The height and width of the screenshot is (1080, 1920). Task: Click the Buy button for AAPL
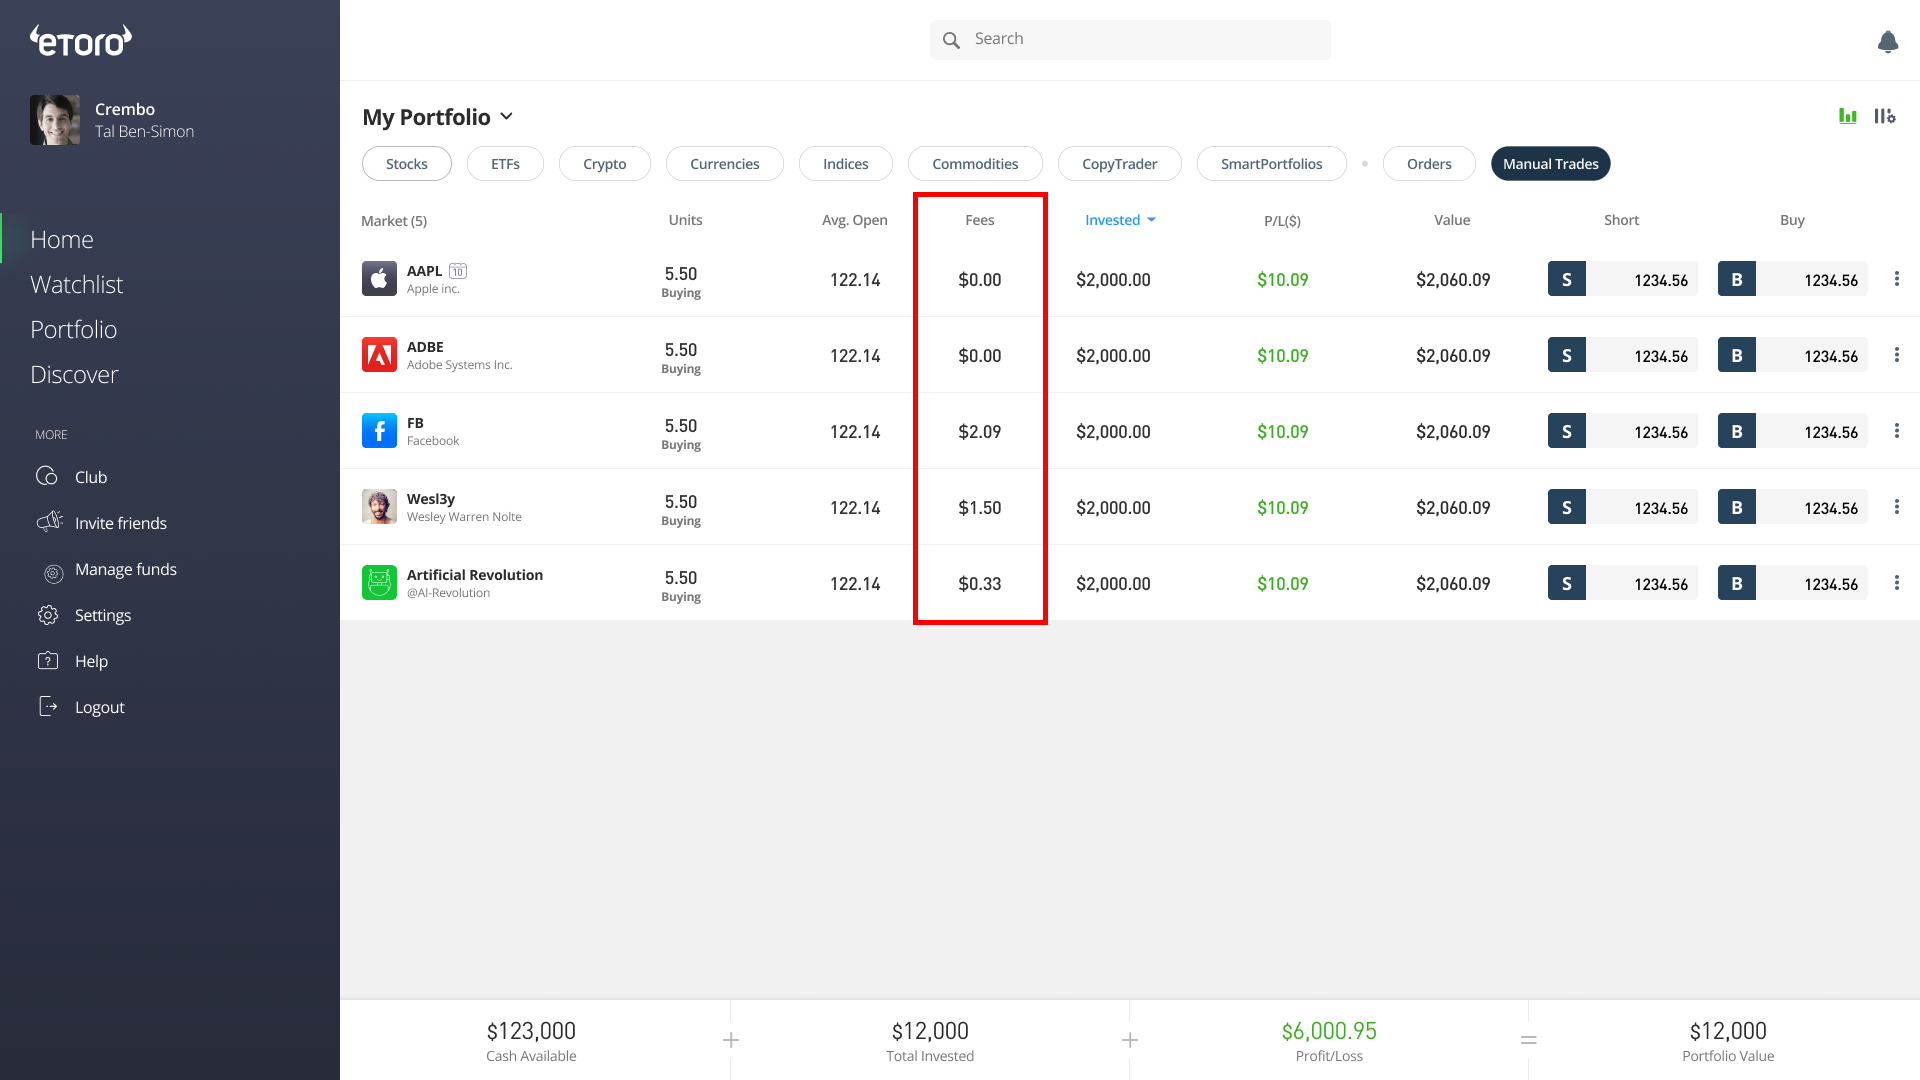click(x=1737, y=279)
